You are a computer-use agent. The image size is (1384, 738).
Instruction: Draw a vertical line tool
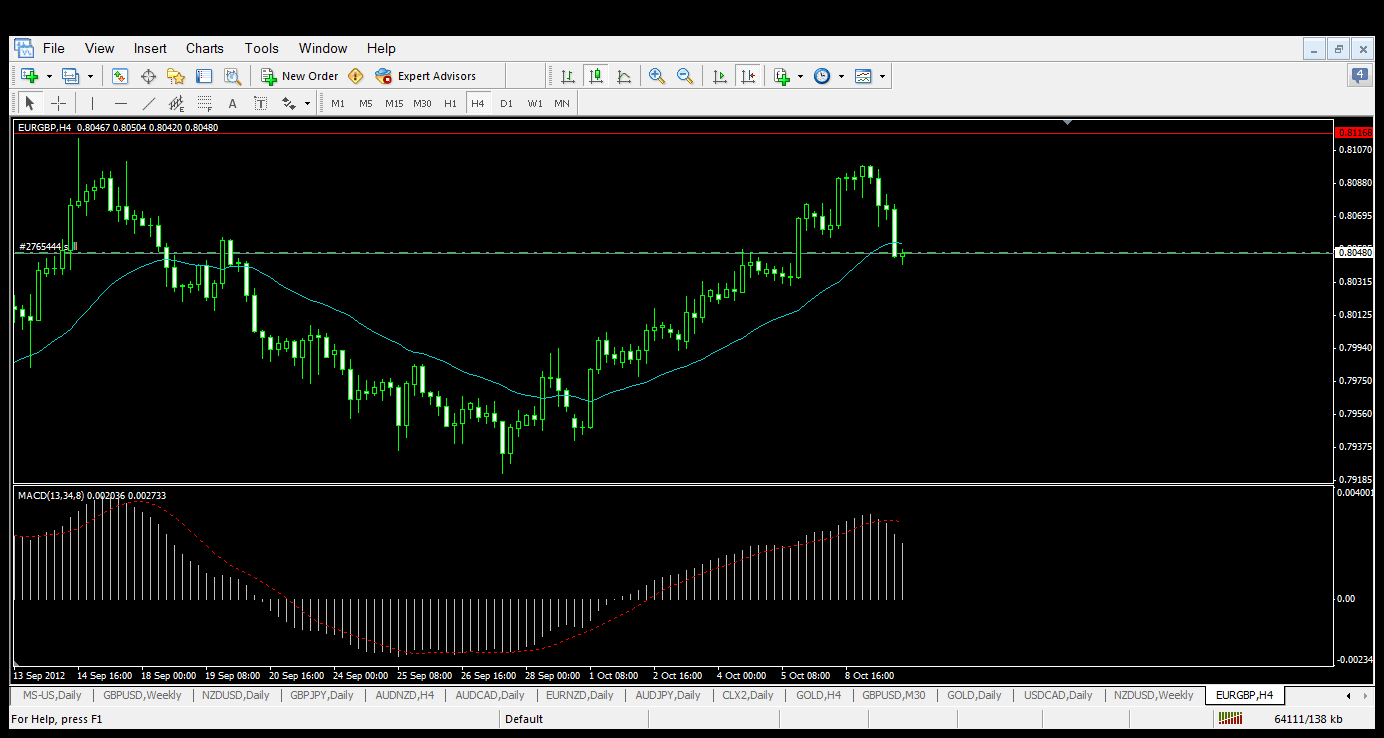[x=92, y=103]
